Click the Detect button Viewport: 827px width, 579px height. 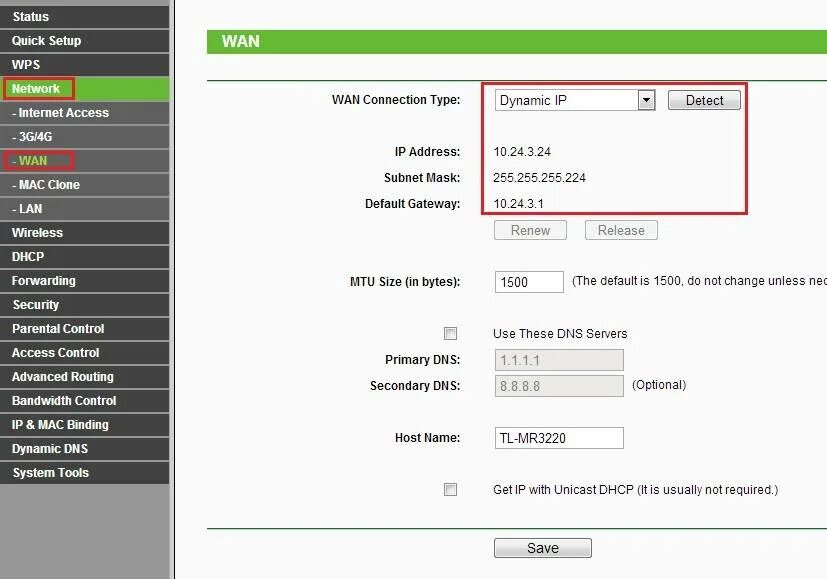[704, 100]
